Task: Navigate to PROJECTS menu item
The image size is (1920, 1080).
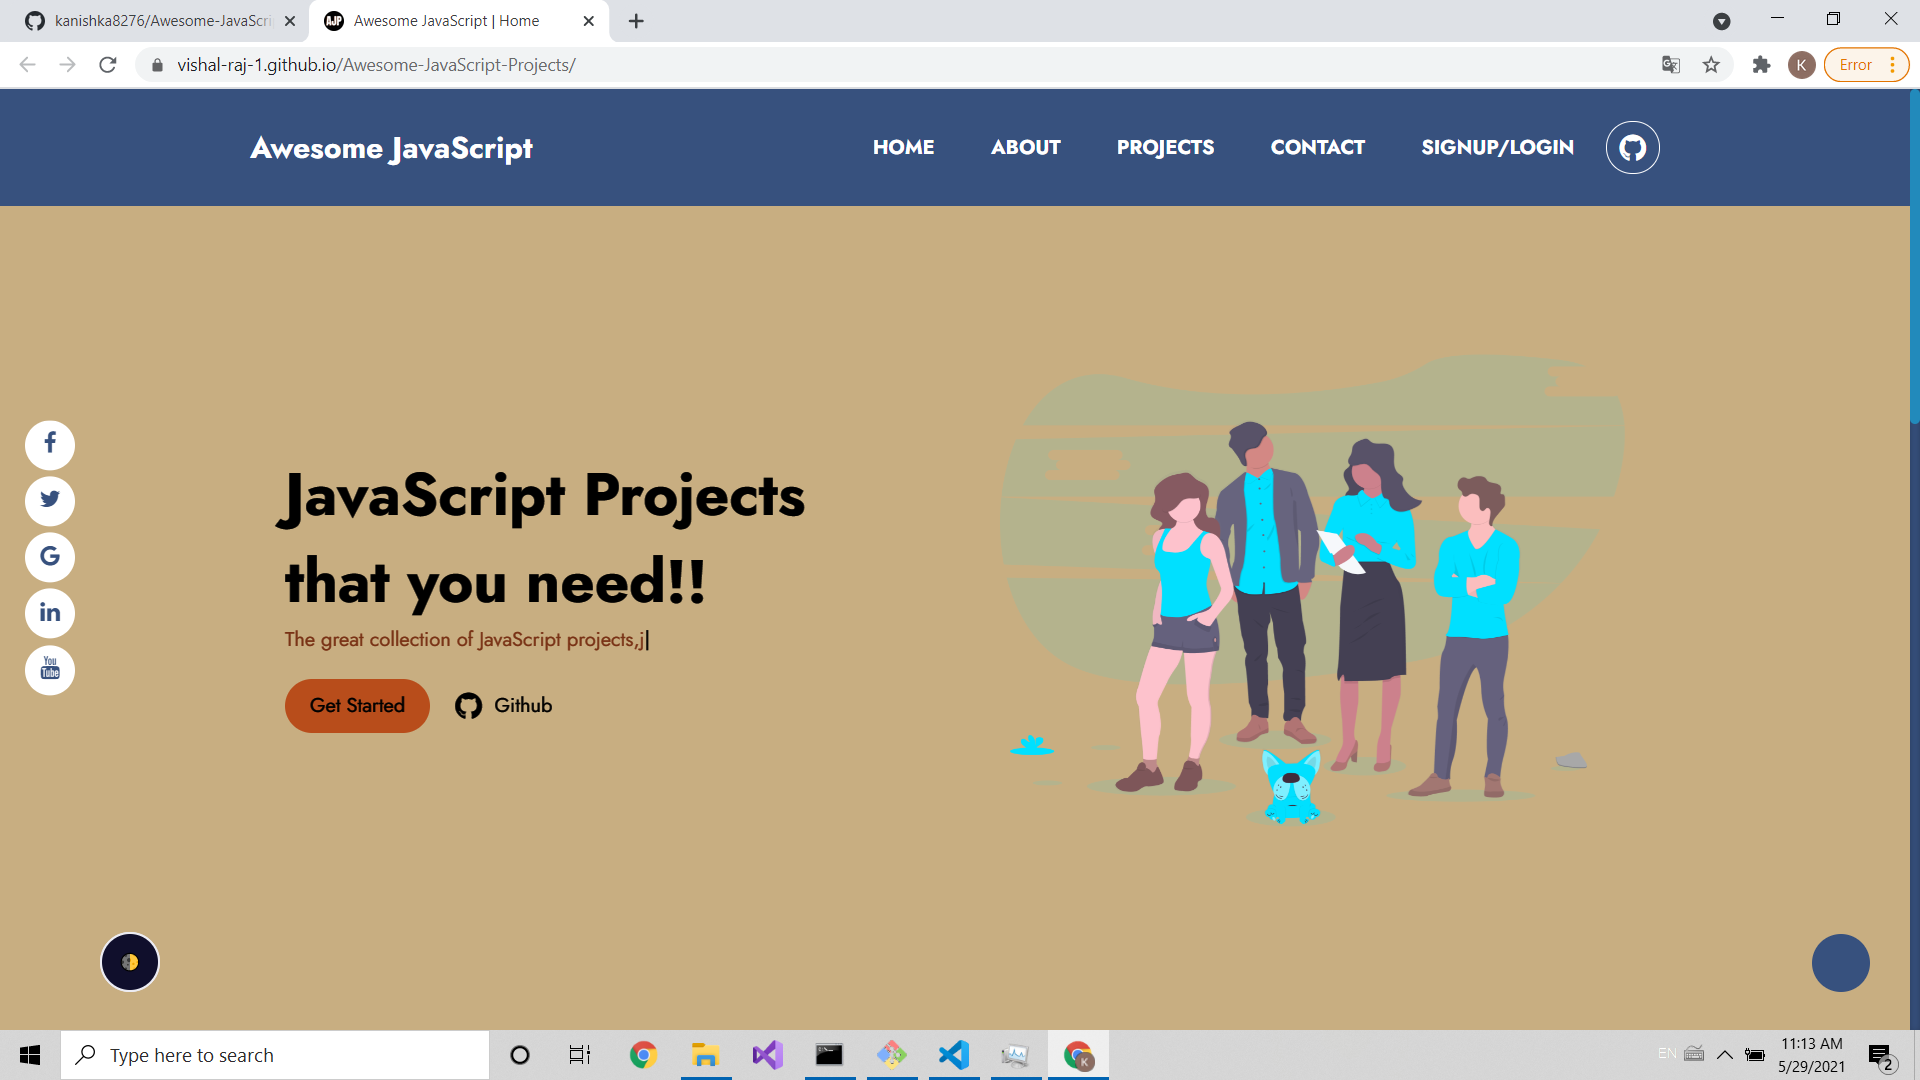Action: 1165,148
